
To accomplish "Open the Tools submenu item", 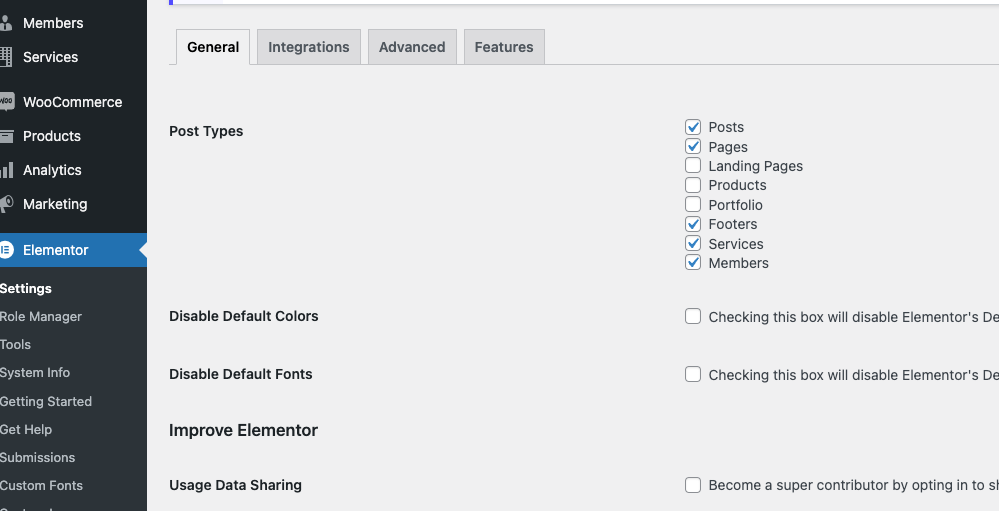I will pyautogui.click(x=15, y=345).
